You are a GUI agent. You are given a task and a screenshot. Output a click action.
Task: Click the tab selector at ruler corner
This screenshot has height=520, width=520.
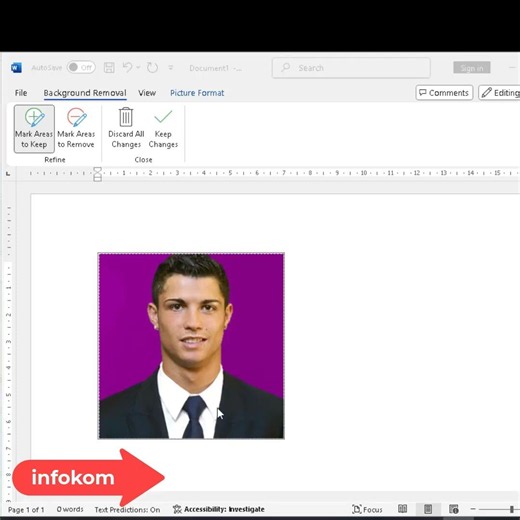8,173
